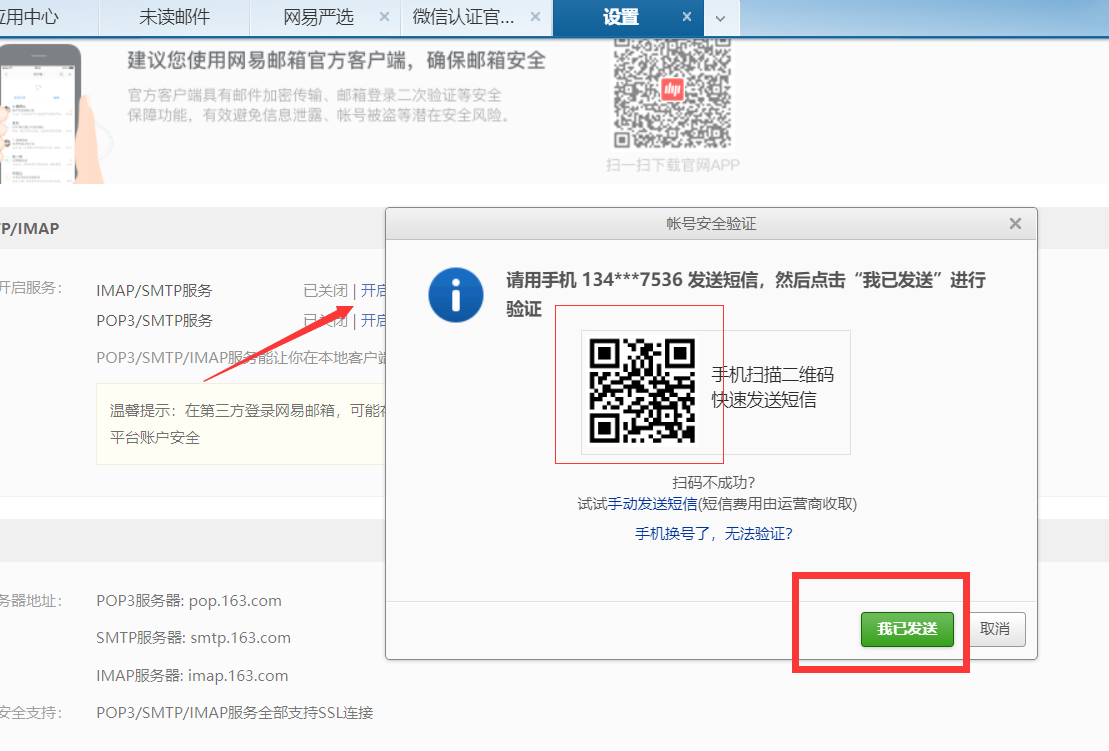
Task: Click the green 我已发送 button
Action: coord(907,629)
